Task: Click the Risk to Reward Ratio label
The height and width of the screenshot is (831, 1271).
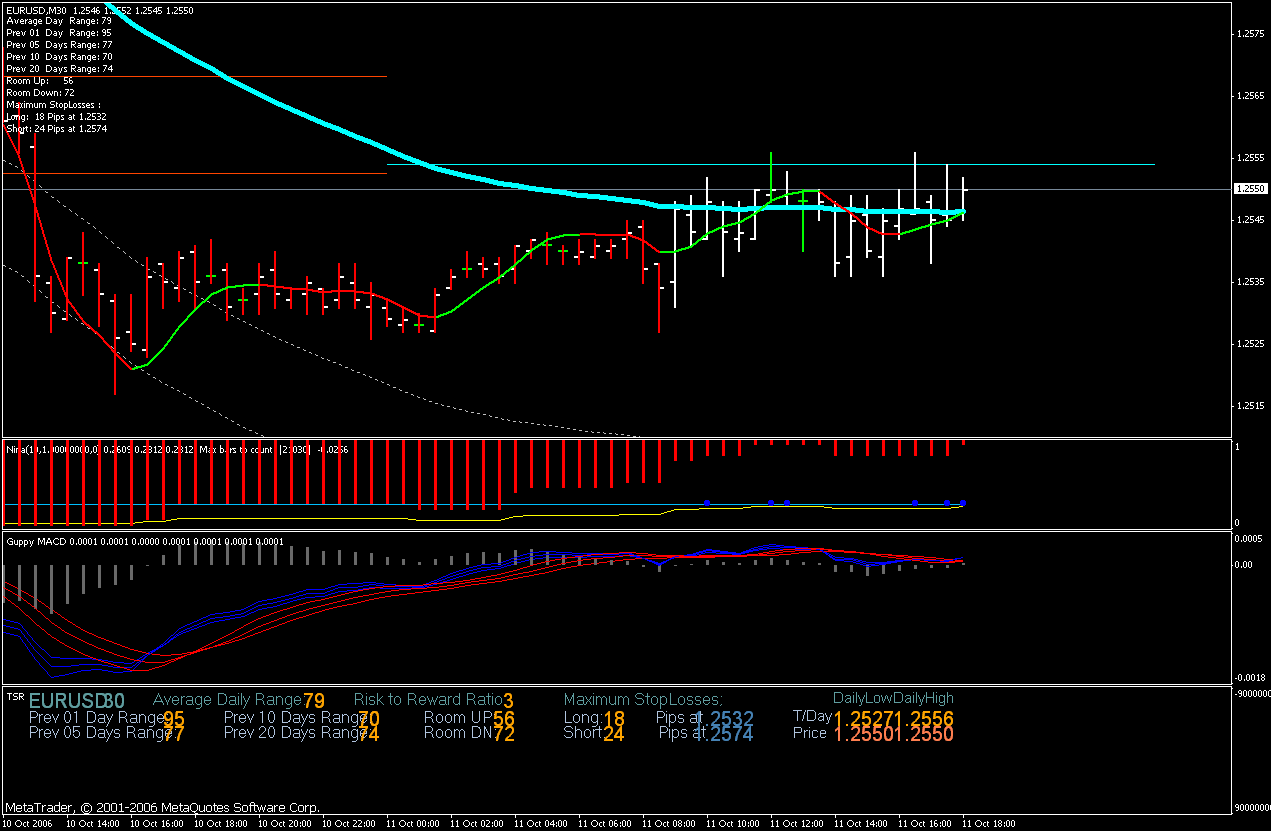Action: (x=428, y=699)
